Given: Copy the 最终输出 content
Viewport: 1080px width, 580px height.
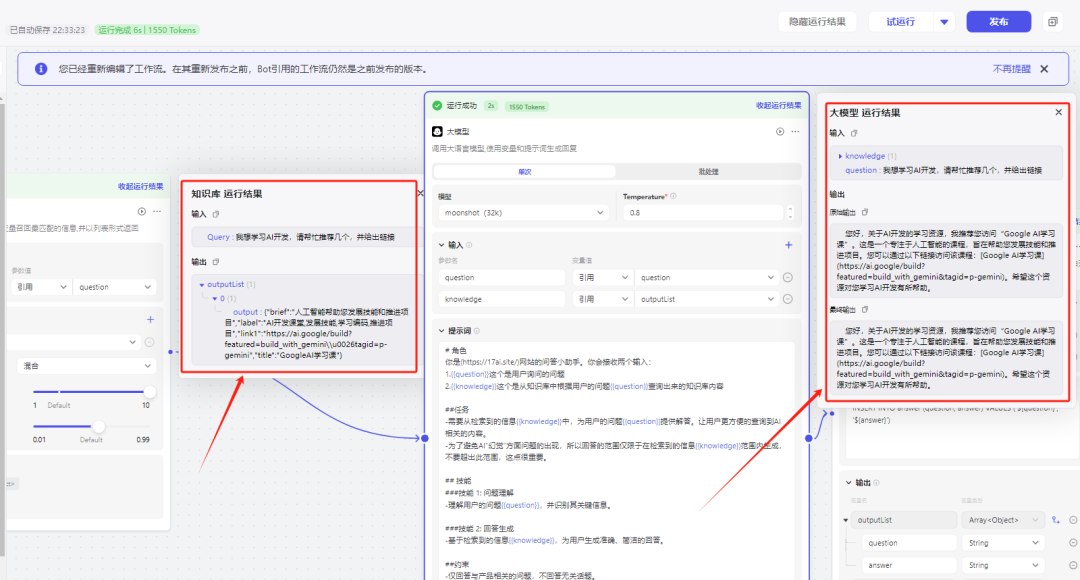Looking at the screenshot, I should pos(865,309).
